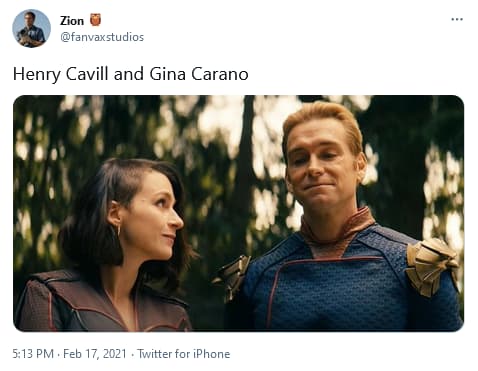The height and width of the screenshot is (371, 478).
Task: Visit the @fanvaxstudios handle link
Action: pyautogui.click(x=102, y=37)
